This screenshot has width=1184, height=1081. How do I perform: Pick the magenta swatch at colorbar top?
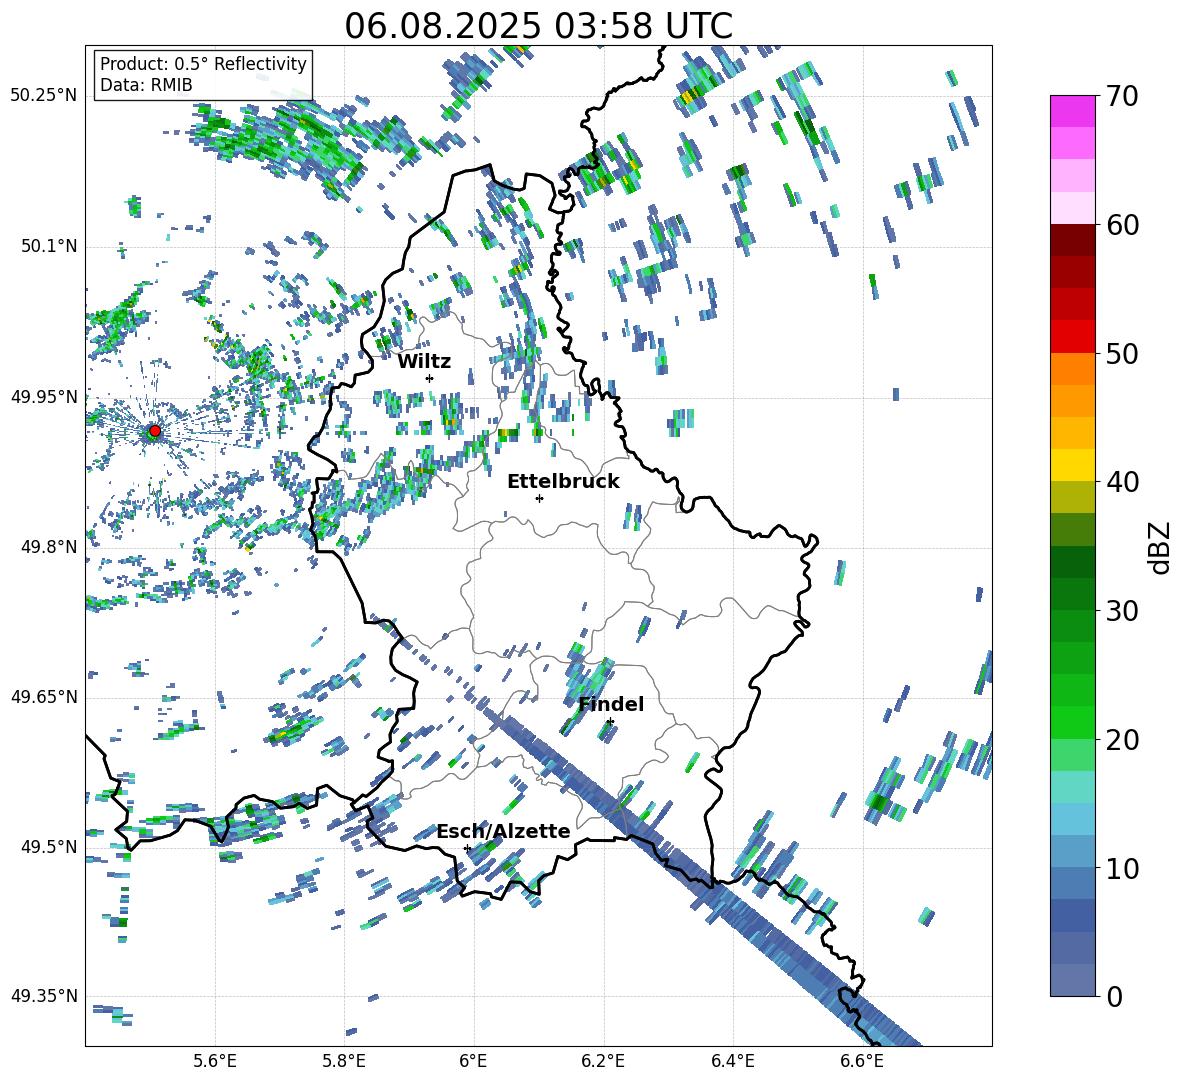(1072, 111)
